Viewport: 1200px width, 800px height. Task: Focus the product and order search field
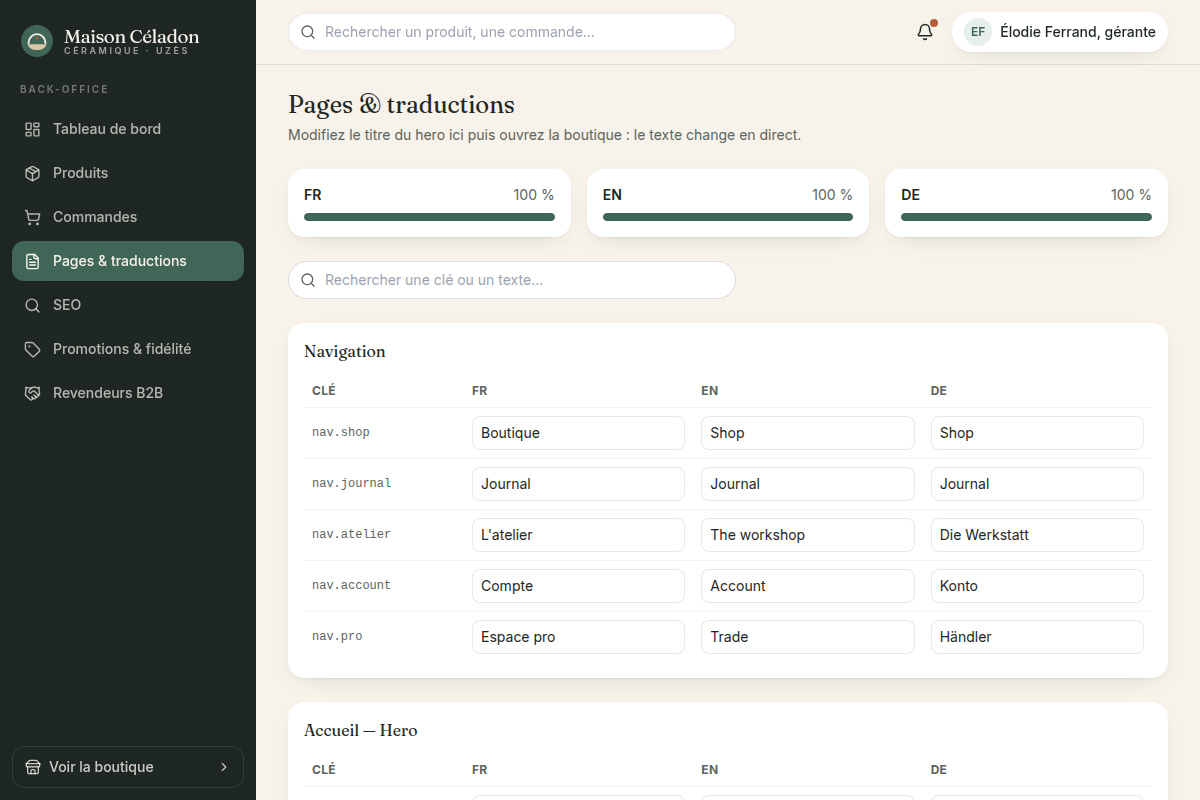(x=512, y=32)
